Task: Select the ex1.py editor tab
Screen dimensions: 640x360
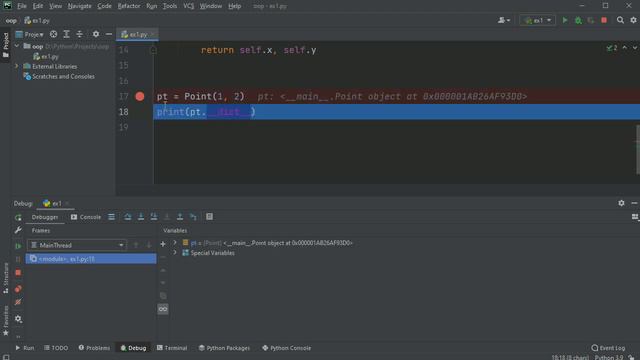Action: [137, 35]
